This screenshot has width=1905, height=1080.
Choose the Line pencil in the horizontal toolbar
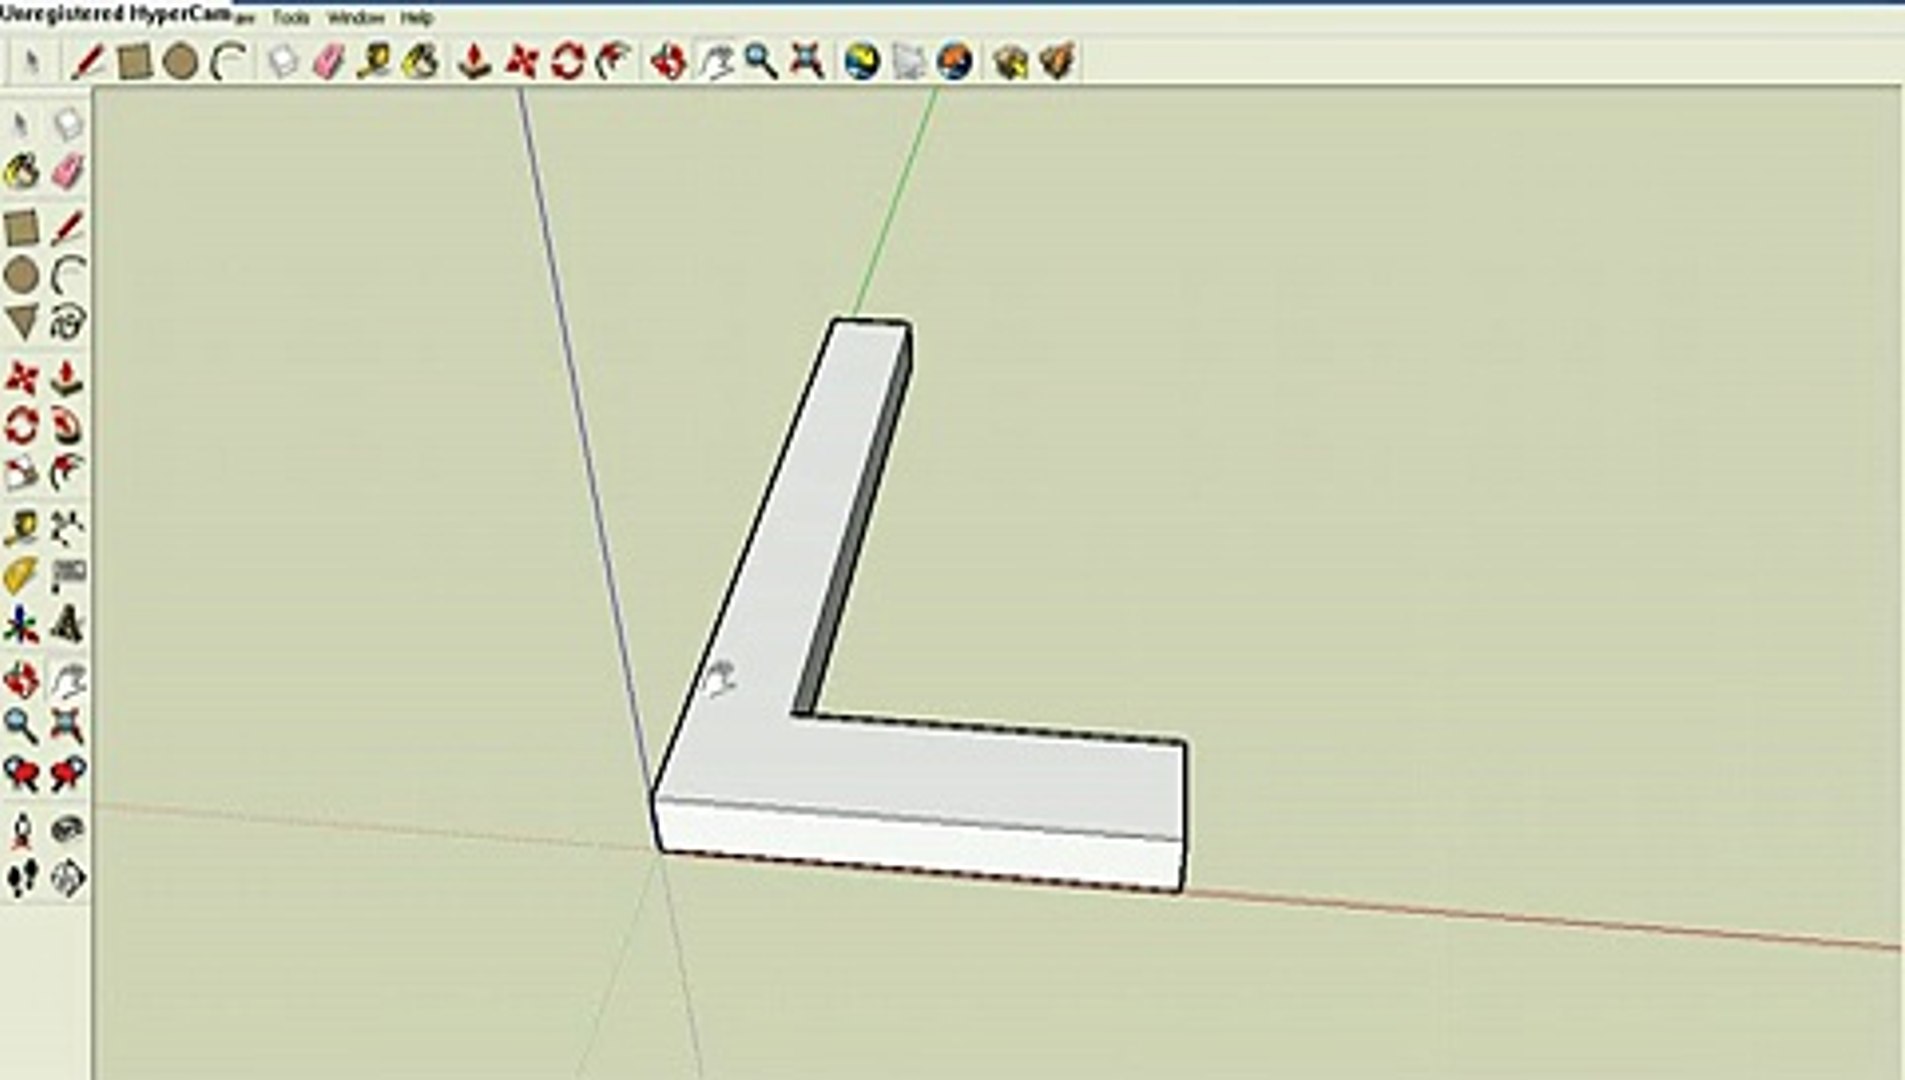87,62
